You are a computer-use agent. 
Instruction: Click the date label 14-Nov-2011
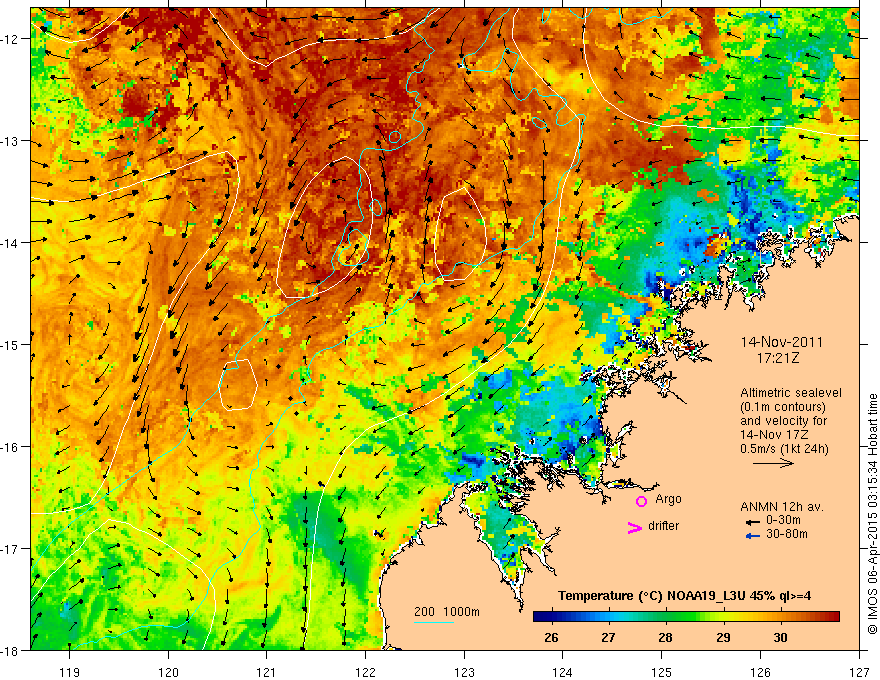pos(781,342)
